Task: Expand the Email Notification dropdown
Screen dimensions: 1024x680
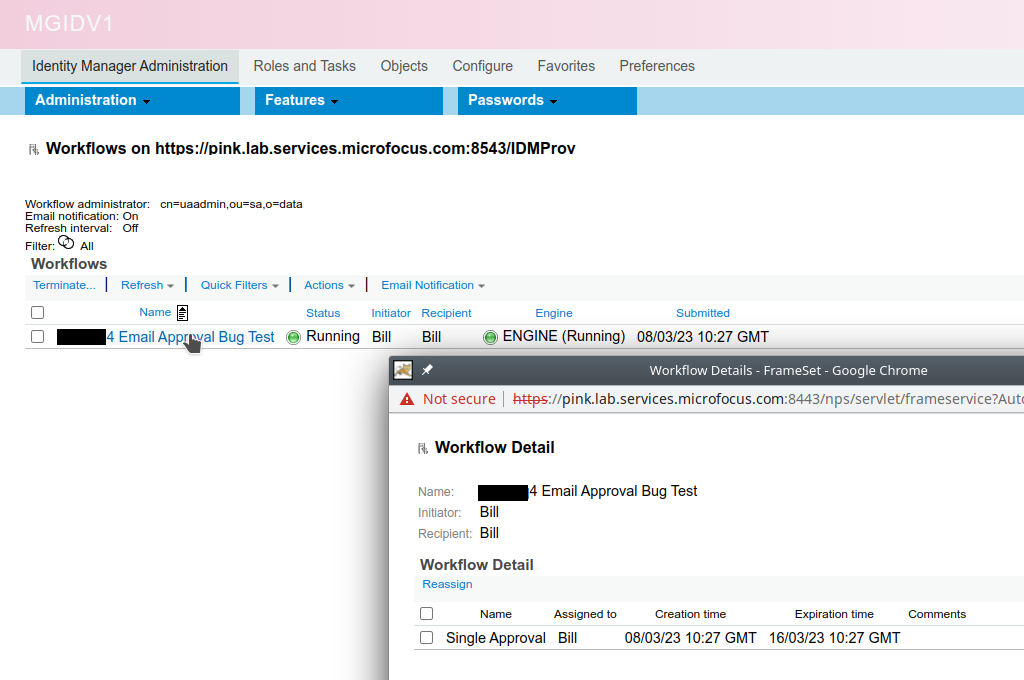Action: coord(432,285)
